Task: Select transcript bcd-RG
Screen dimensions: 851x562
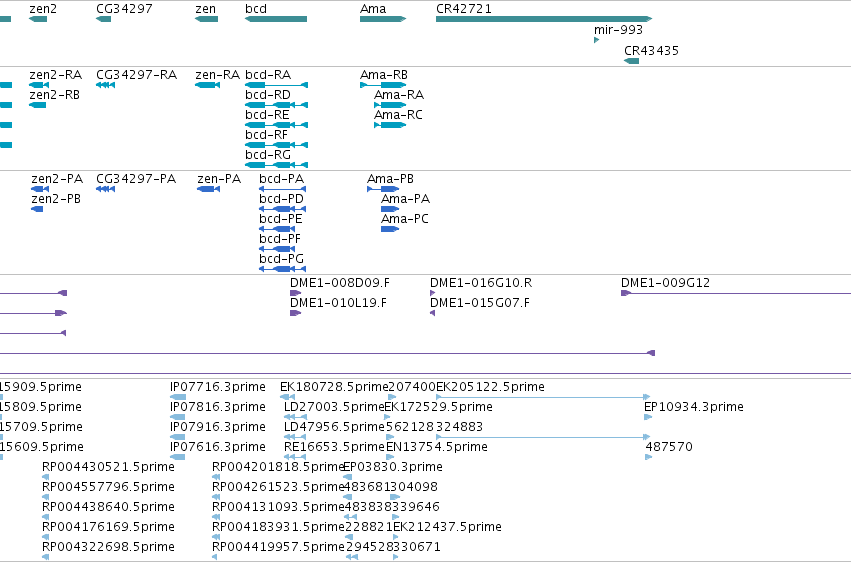Action: point(276,165)
